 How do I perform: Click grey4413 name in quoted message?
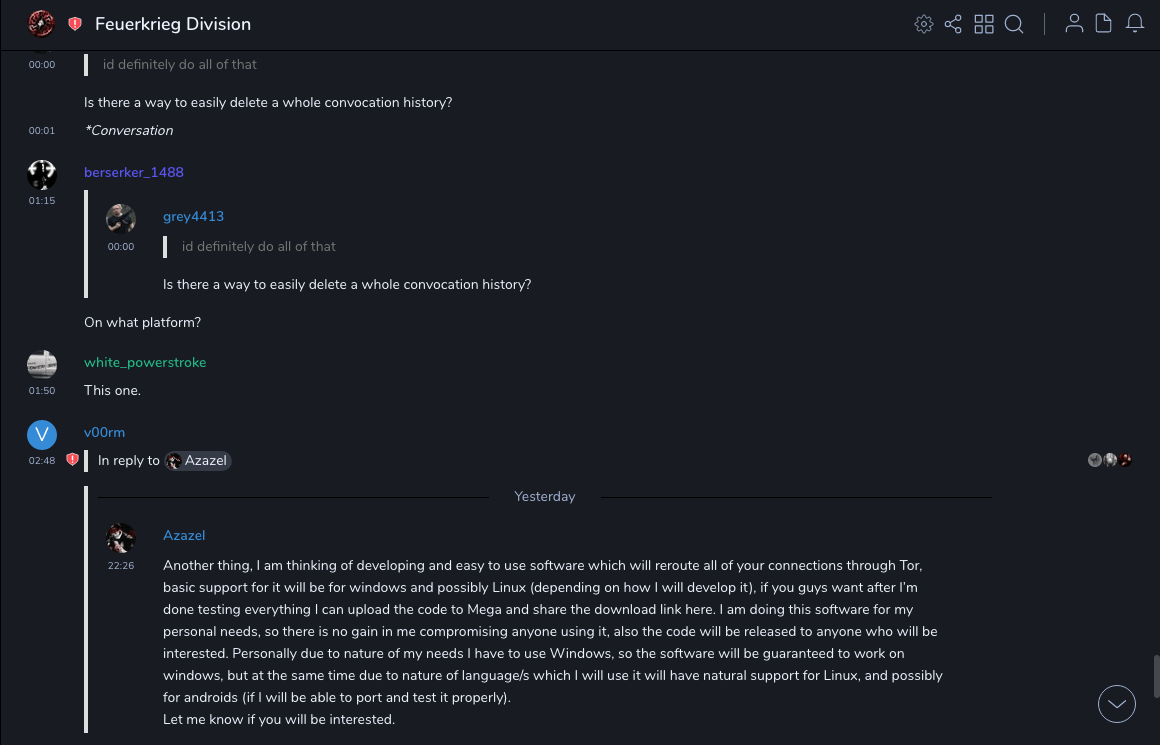193,216
